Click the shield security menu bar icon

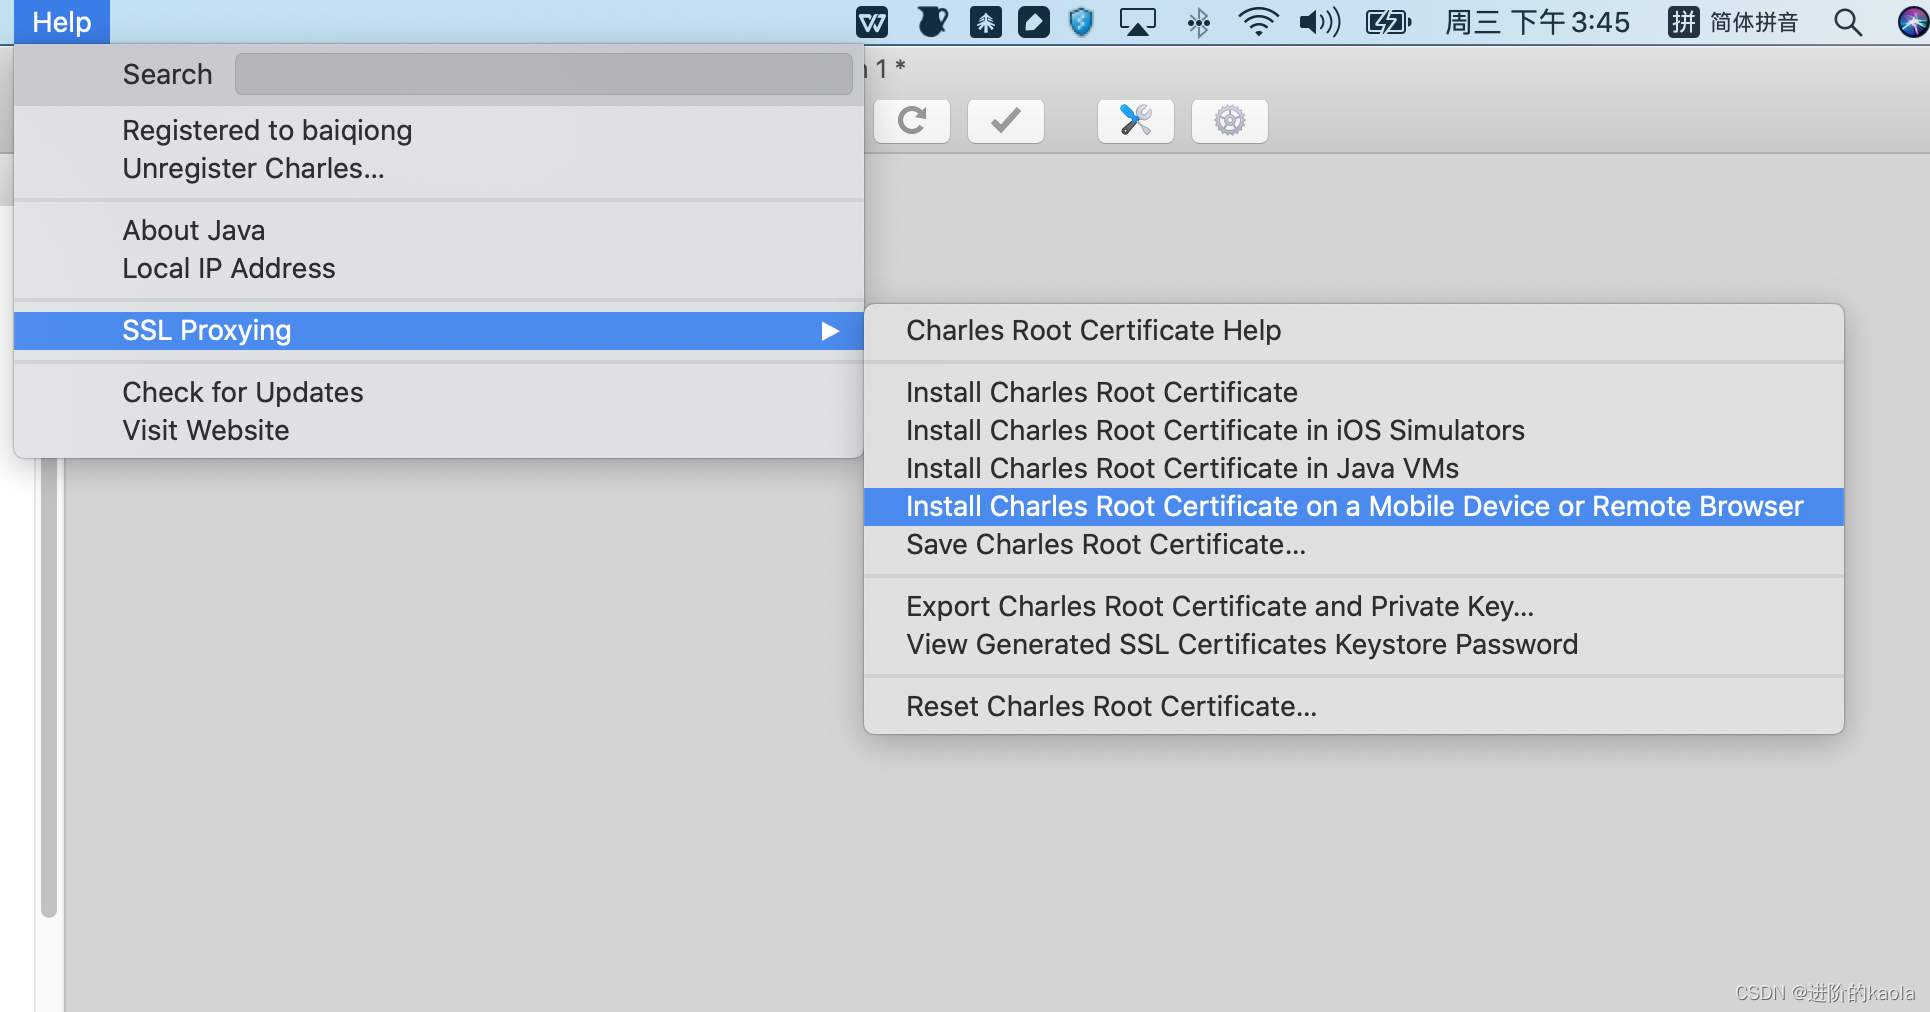coord(1081,22)
